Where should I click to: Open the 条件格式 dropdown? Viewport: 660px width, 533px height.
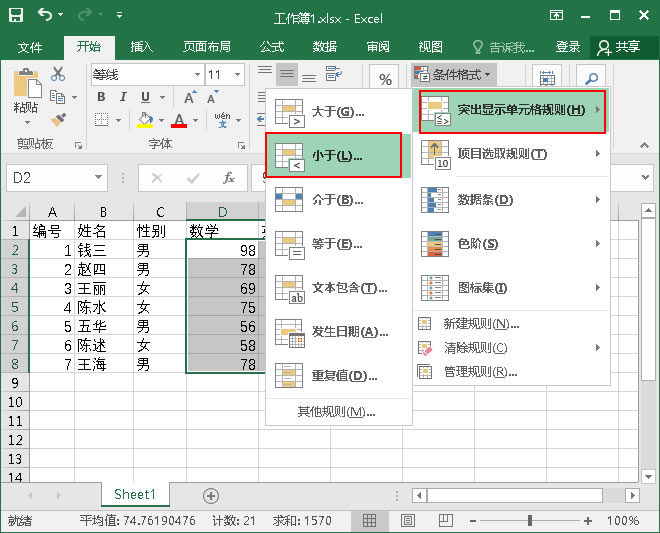click(454, 75)
